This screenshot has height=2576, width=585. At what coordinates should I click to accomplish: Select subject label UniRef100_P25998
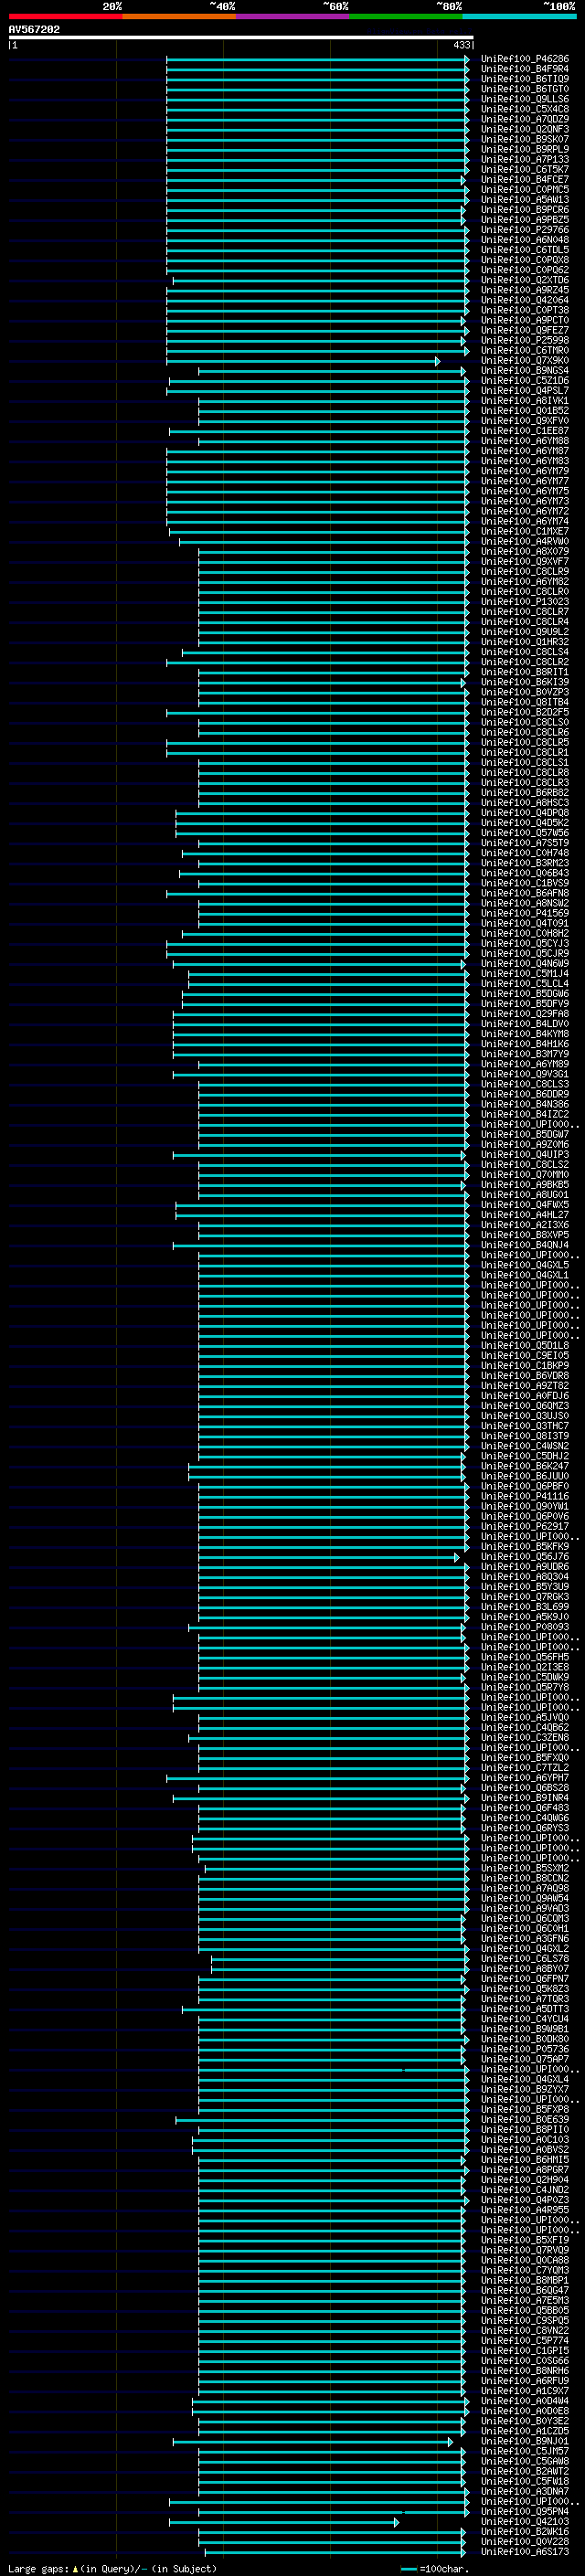click(524, 340)
